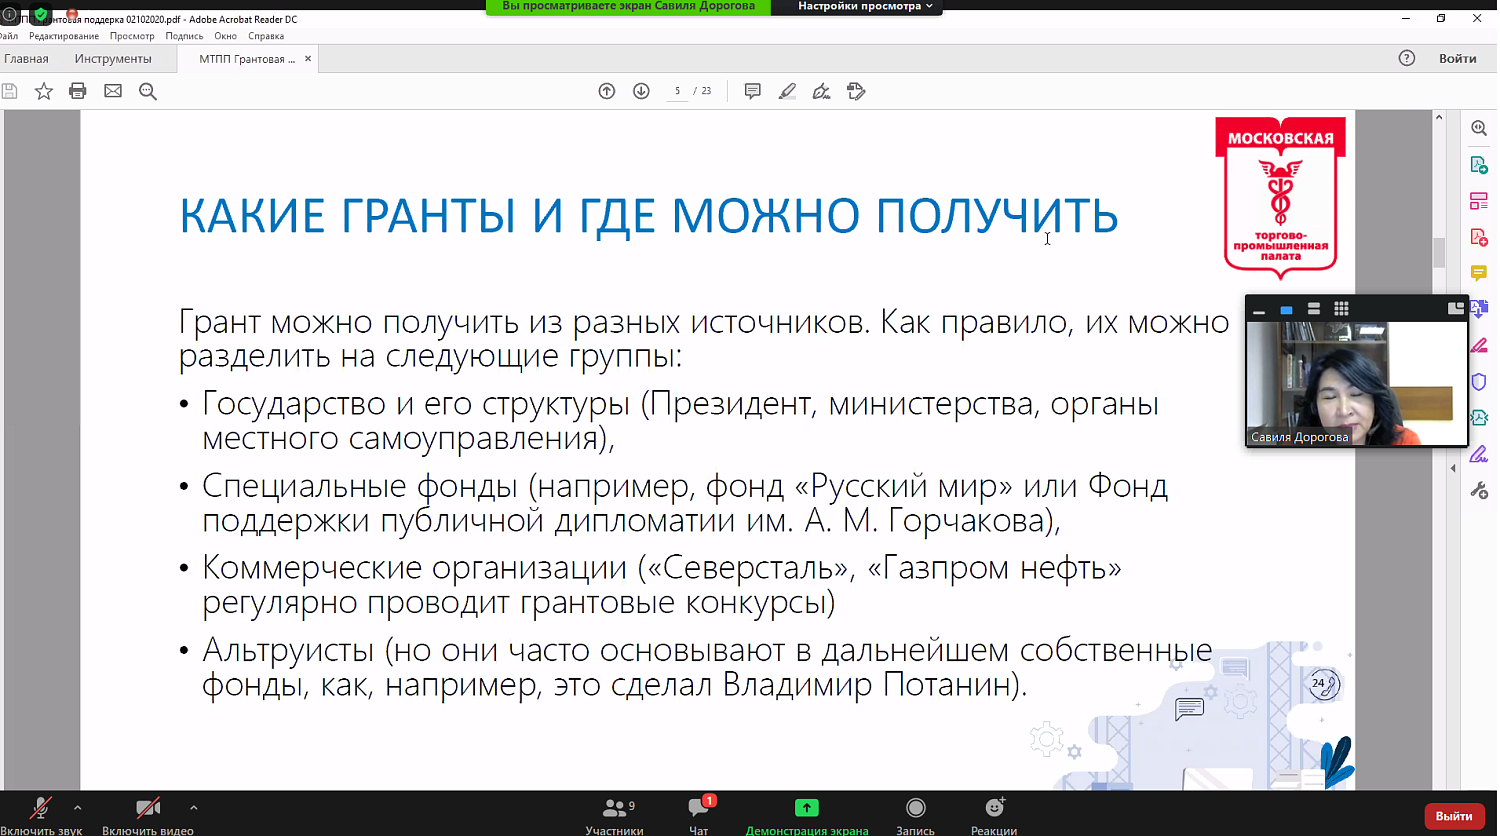
Task: Select the МТПП Грантовая document tab
Action: [246, 59]
